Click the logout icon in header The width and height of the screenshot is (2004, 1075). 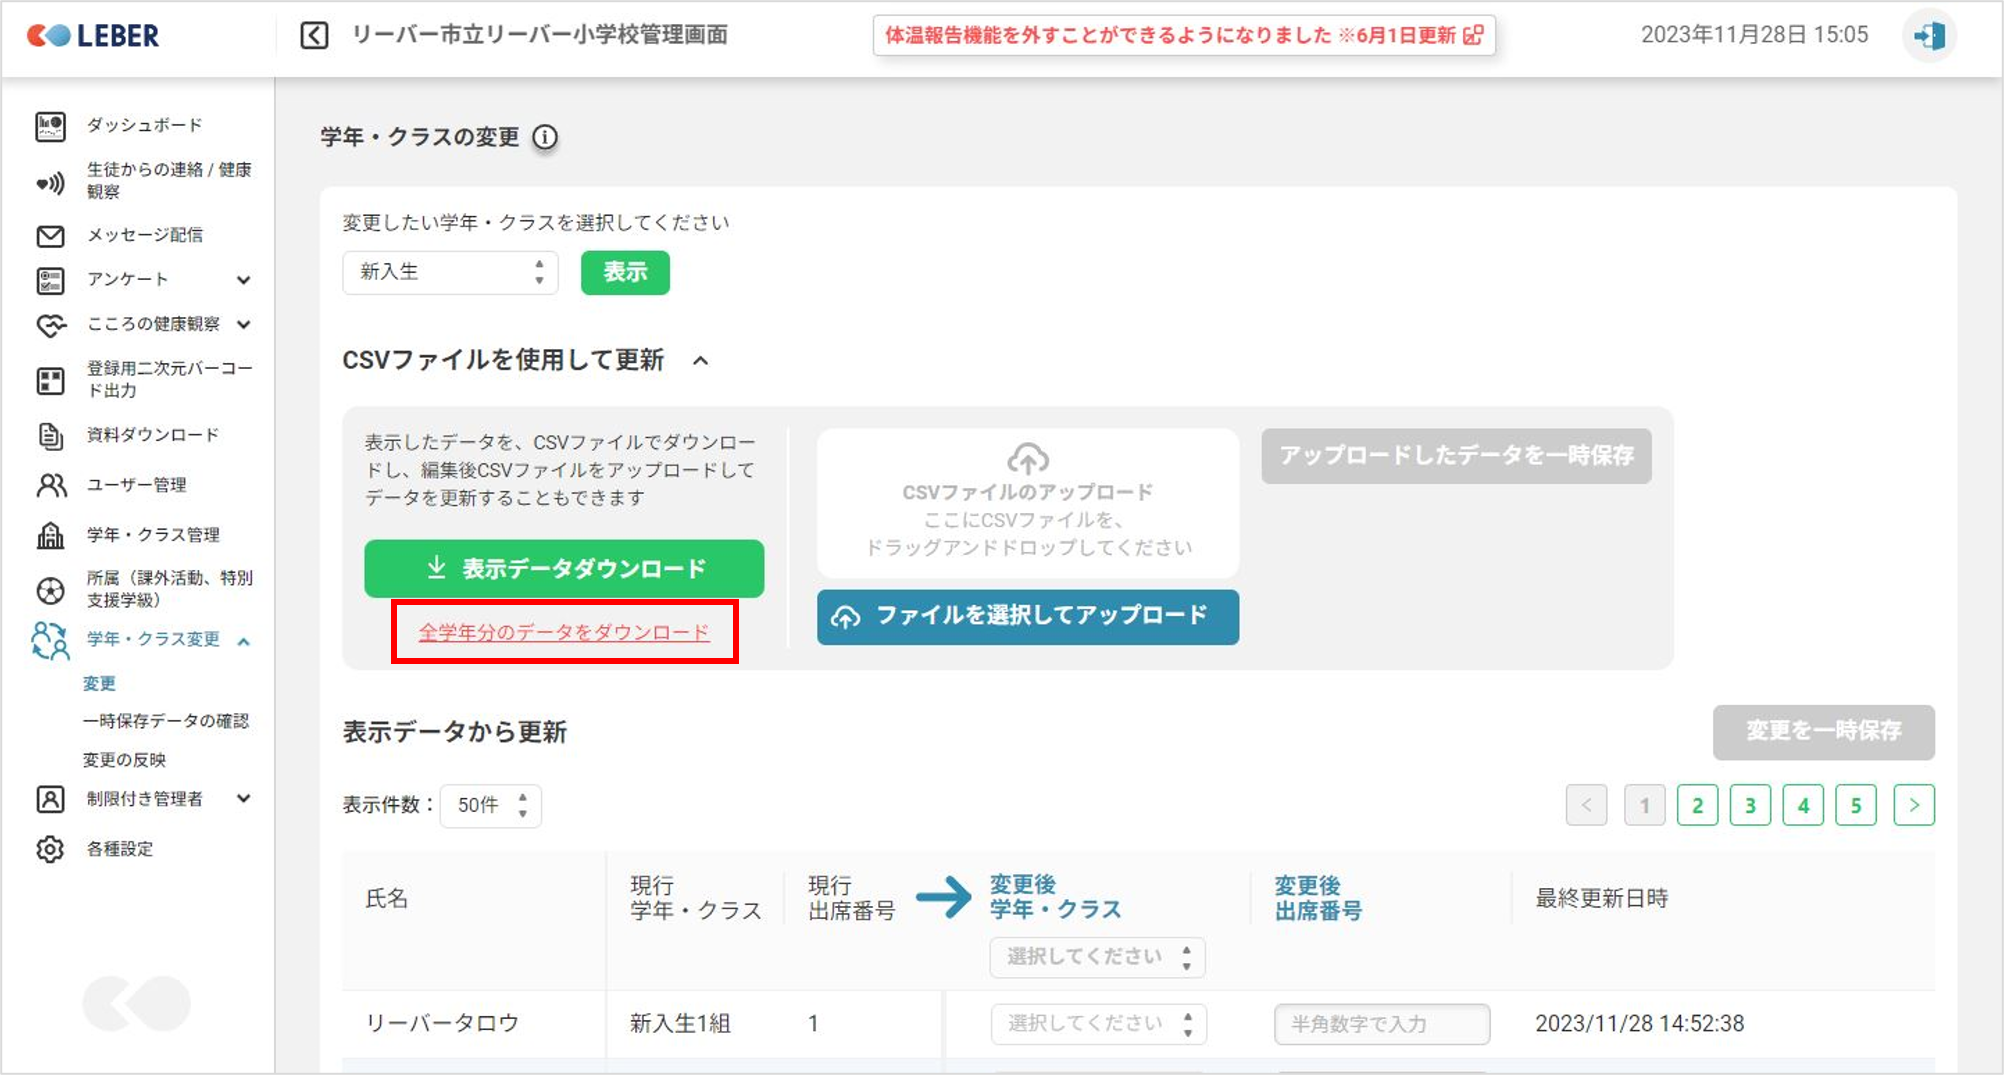coord(1929,36)
